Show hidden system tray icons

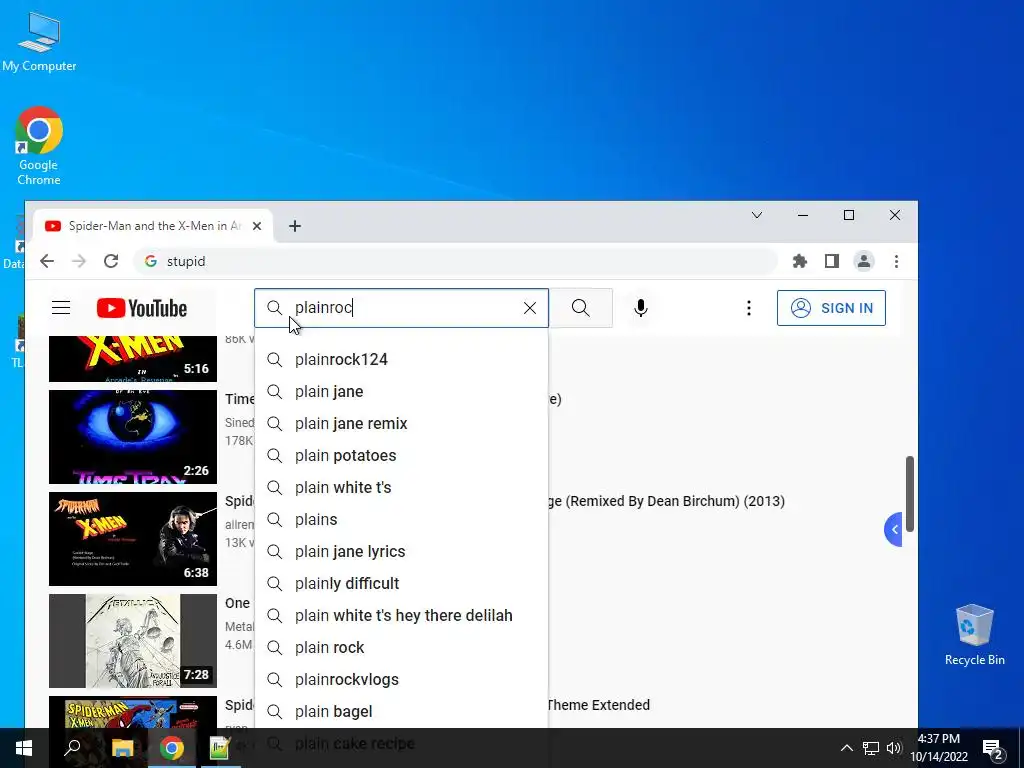(x=846, y=748)
